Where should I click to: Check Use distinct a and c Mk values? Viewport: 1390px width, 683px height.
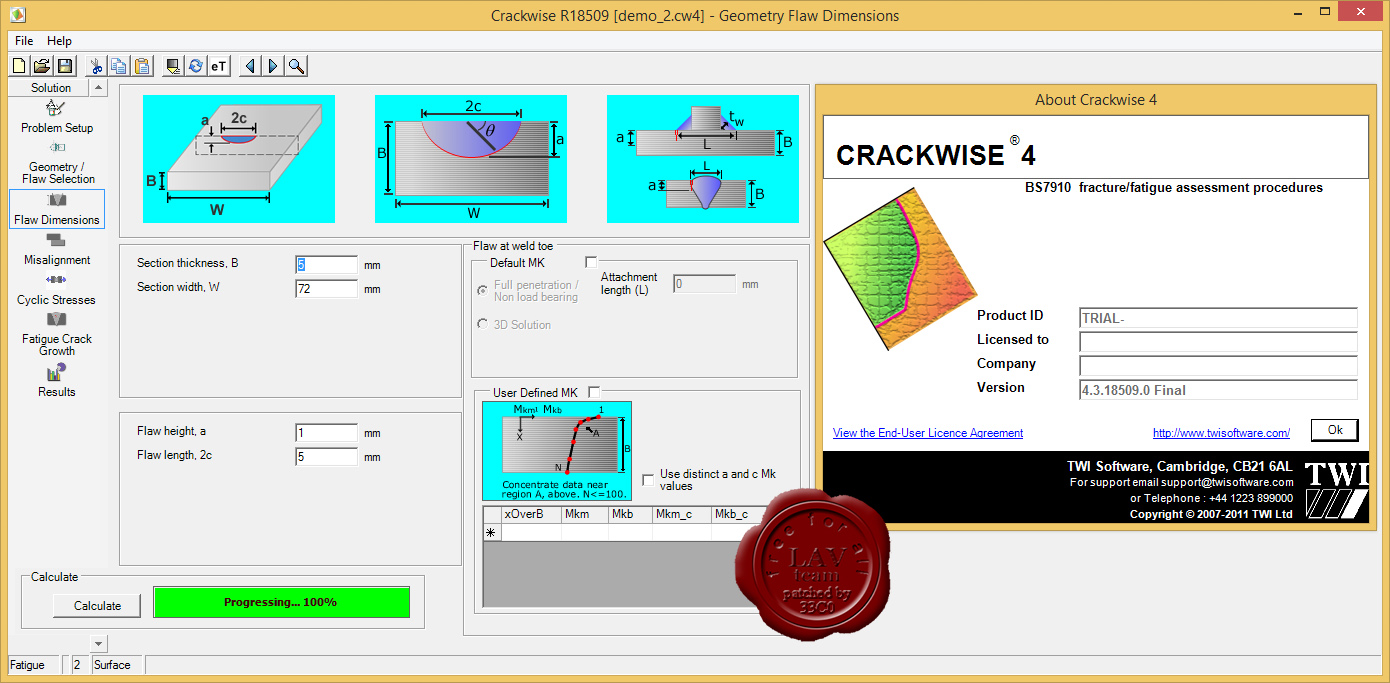coord(648,480)
